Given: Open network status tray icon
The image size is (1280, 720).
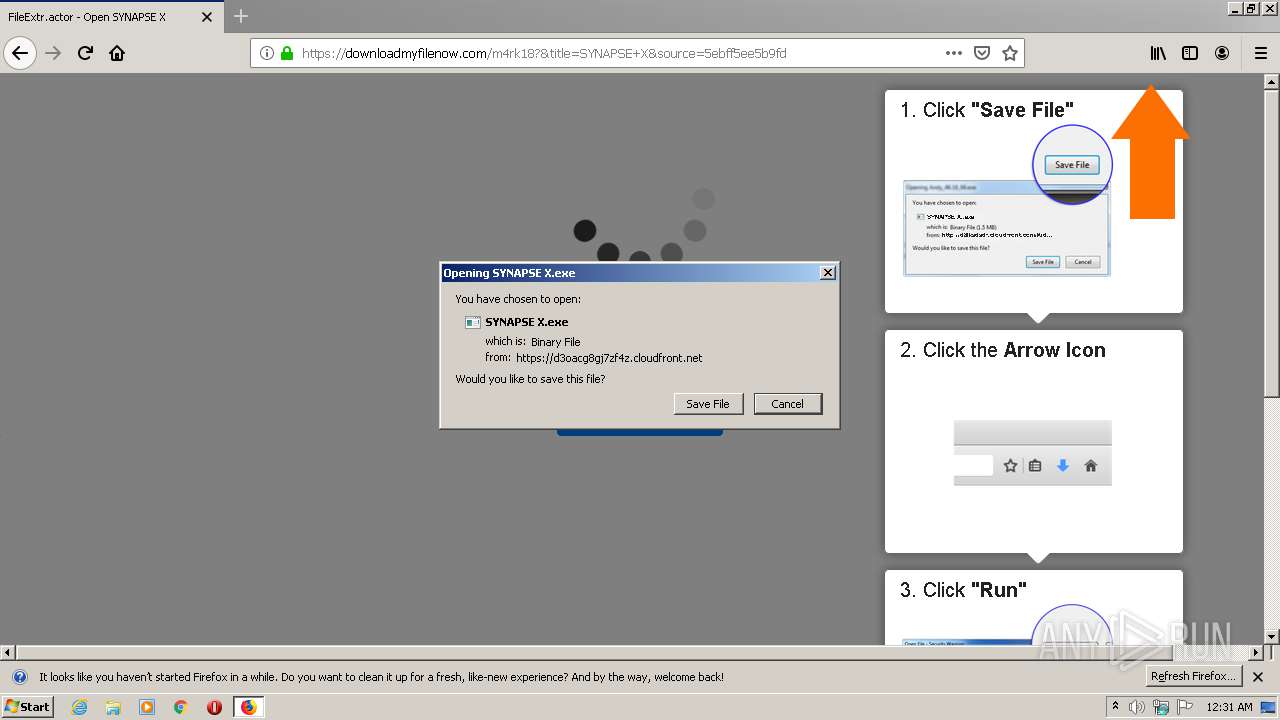Looking at the screenshot, I should click(x=1161, y=707).
